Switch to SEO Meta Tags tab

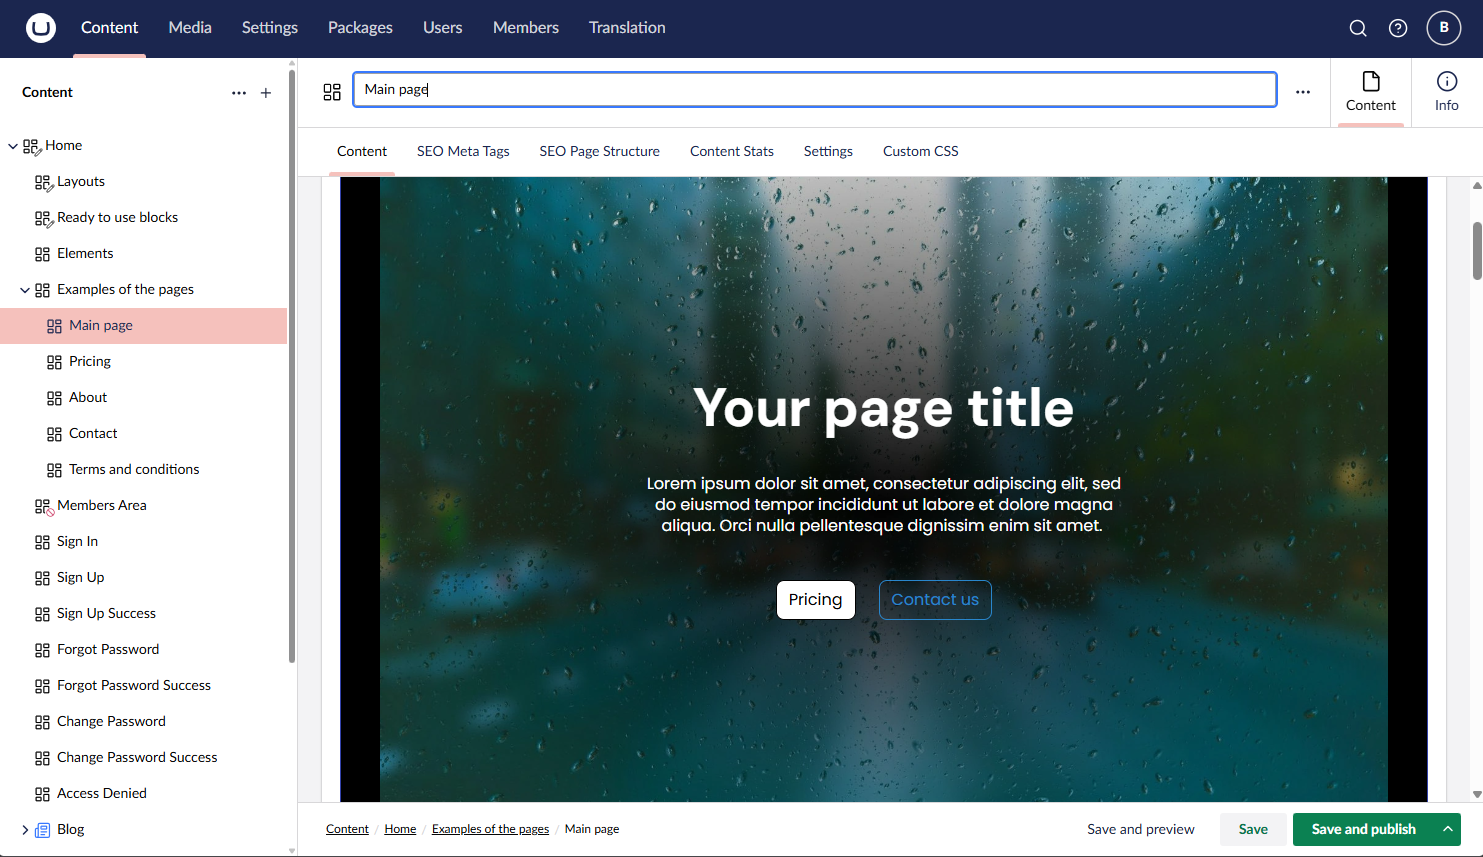point(463,151)
